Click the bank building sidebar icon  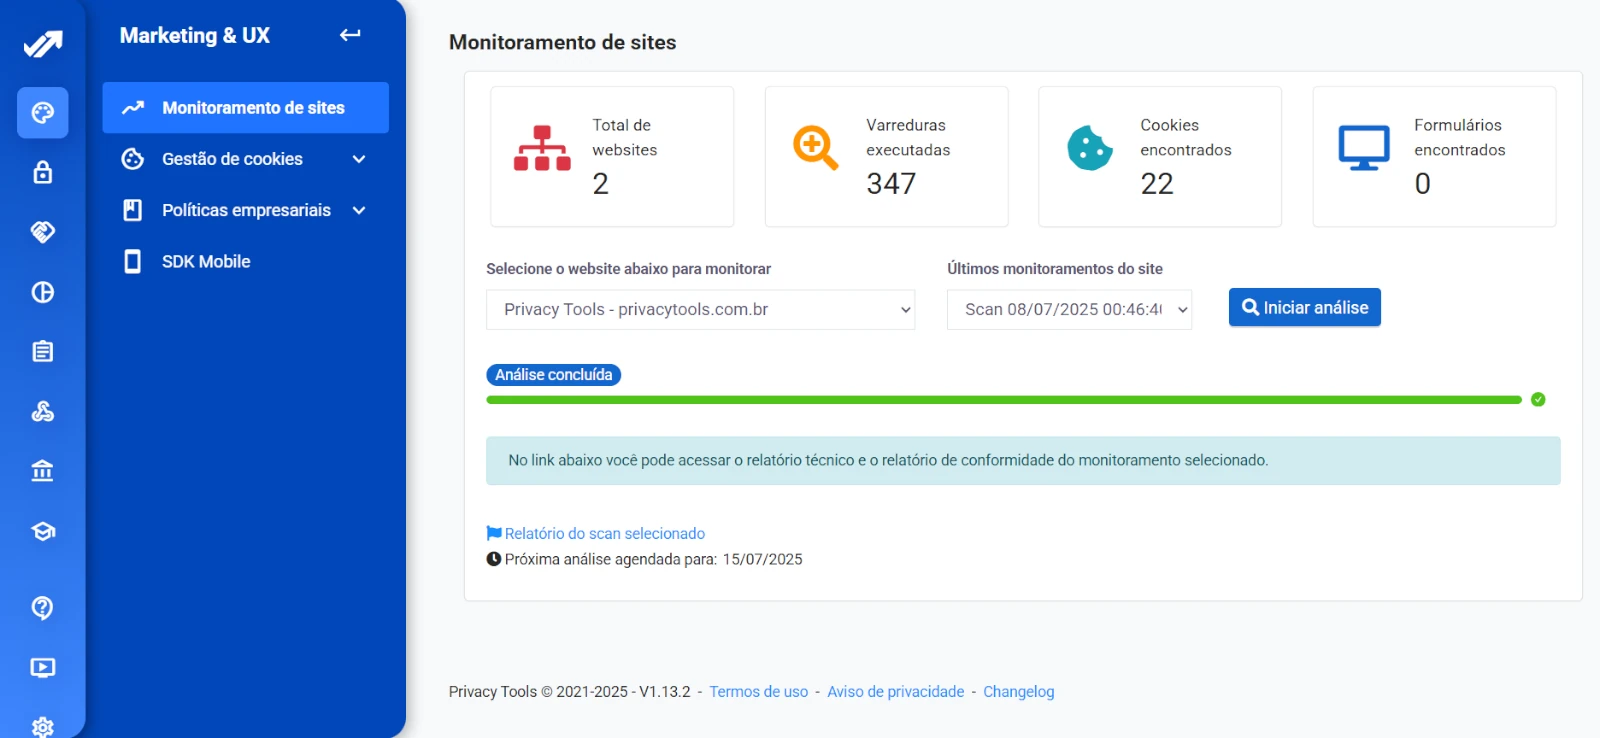42,470
